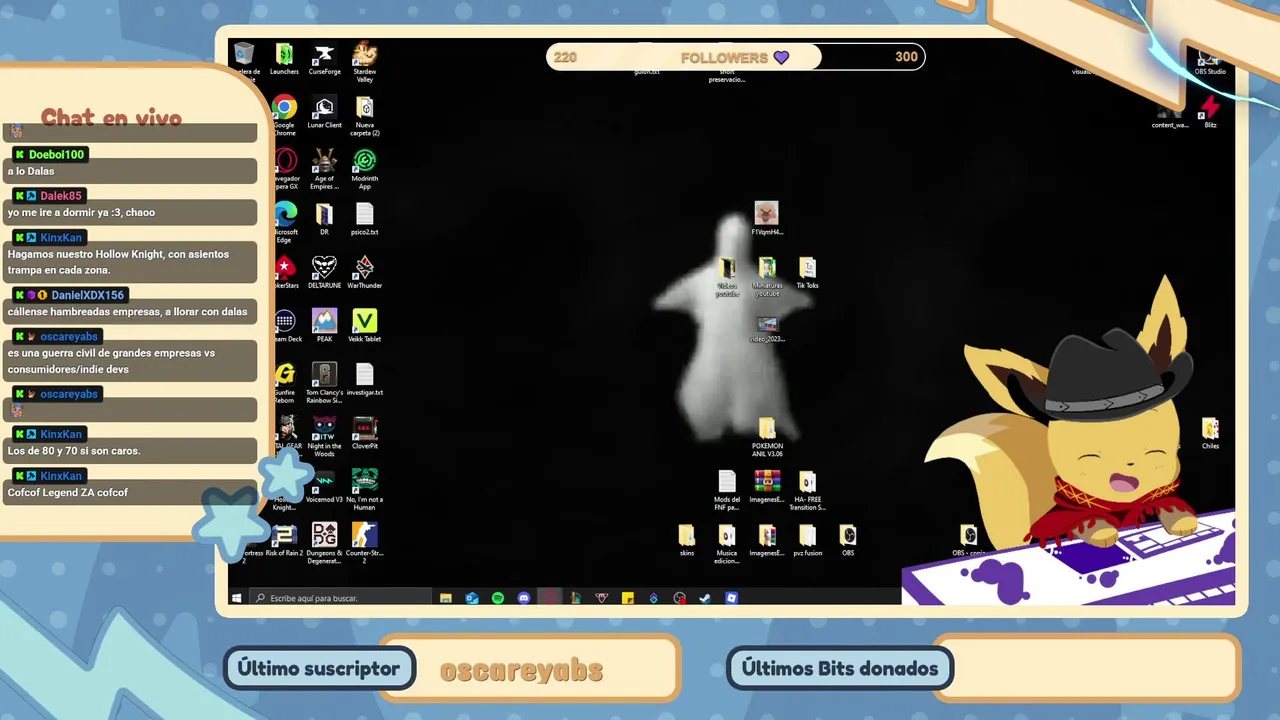Open the Windows Start menu
The height and width of the screenshot is (720, 1280).
pyautogui.click(x=237, y=598)
